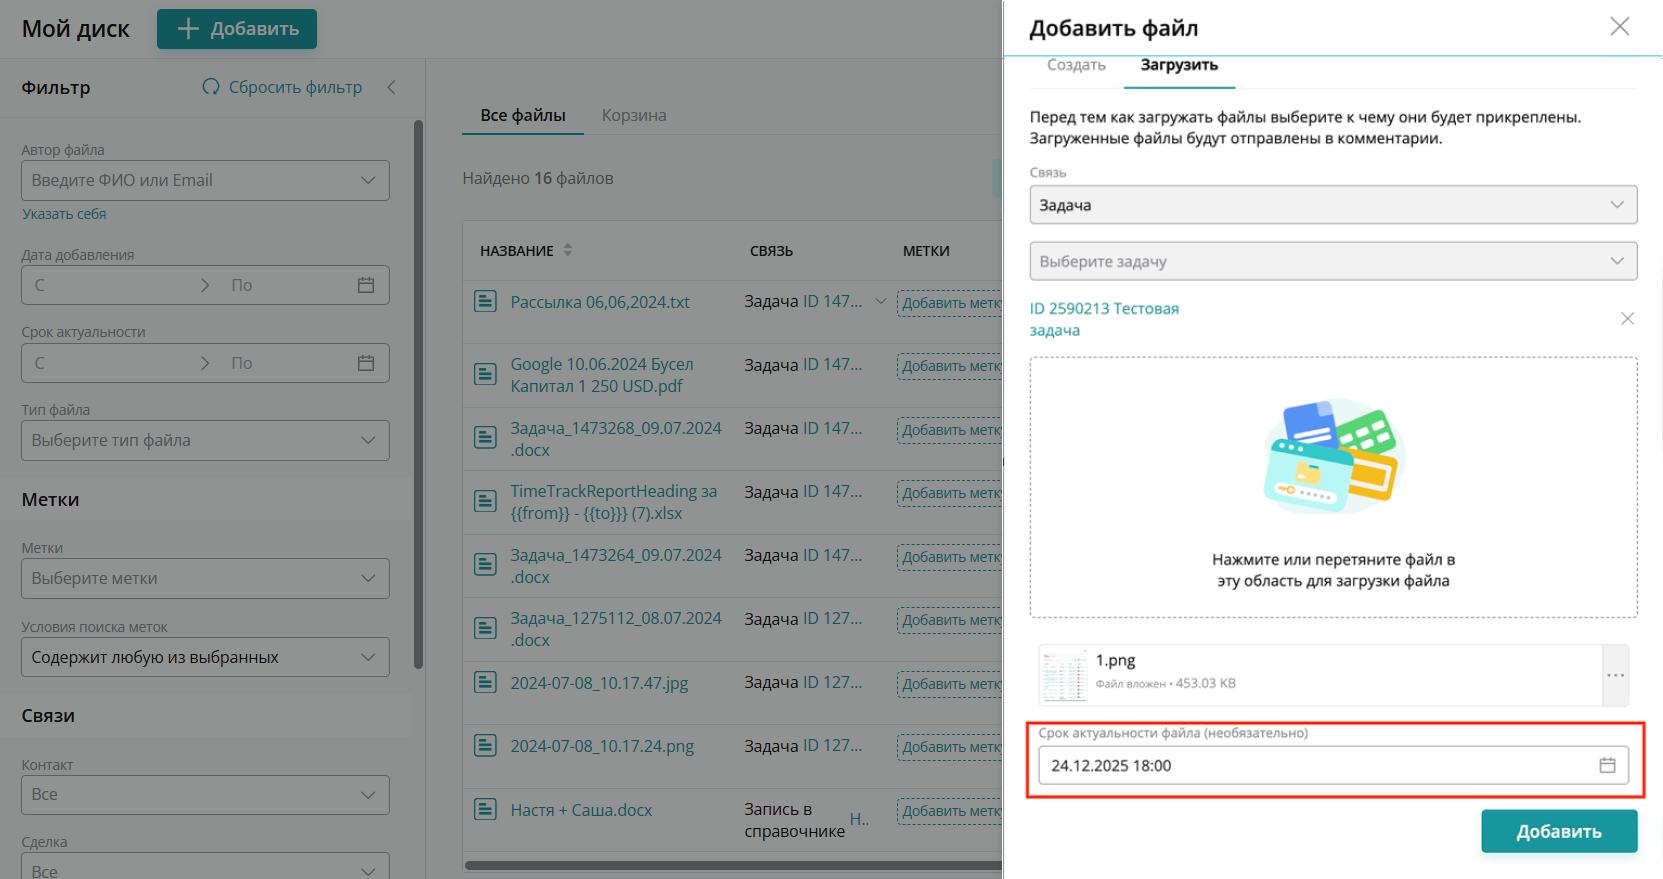Click calendar icon in file expiry date field

pyautogui.click(x=1607, y=765)
